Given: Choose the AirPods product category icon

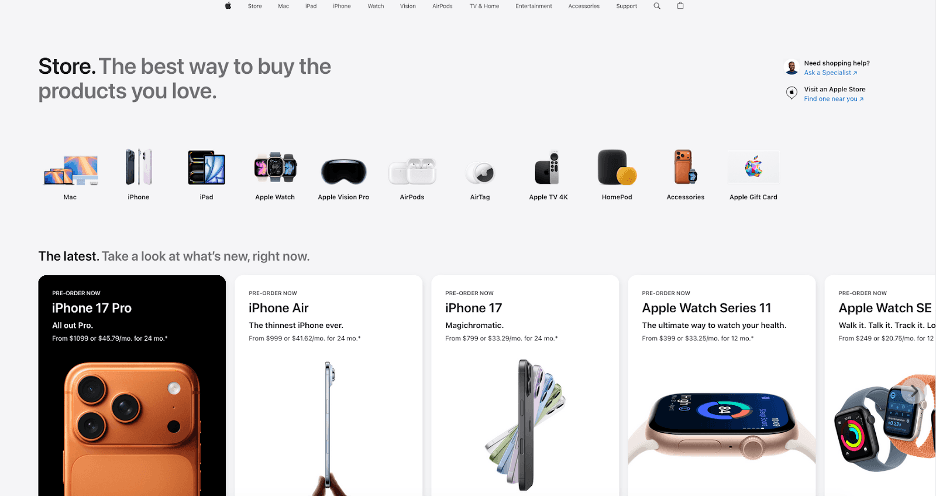Looking at the screenshot, I should tap(412, 171).
